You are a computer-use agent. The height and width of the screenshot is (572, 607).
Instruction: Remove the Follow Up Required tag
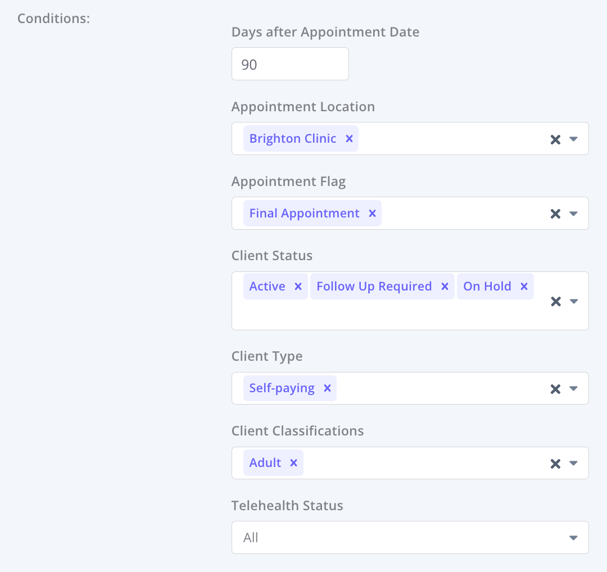point(445,287)
